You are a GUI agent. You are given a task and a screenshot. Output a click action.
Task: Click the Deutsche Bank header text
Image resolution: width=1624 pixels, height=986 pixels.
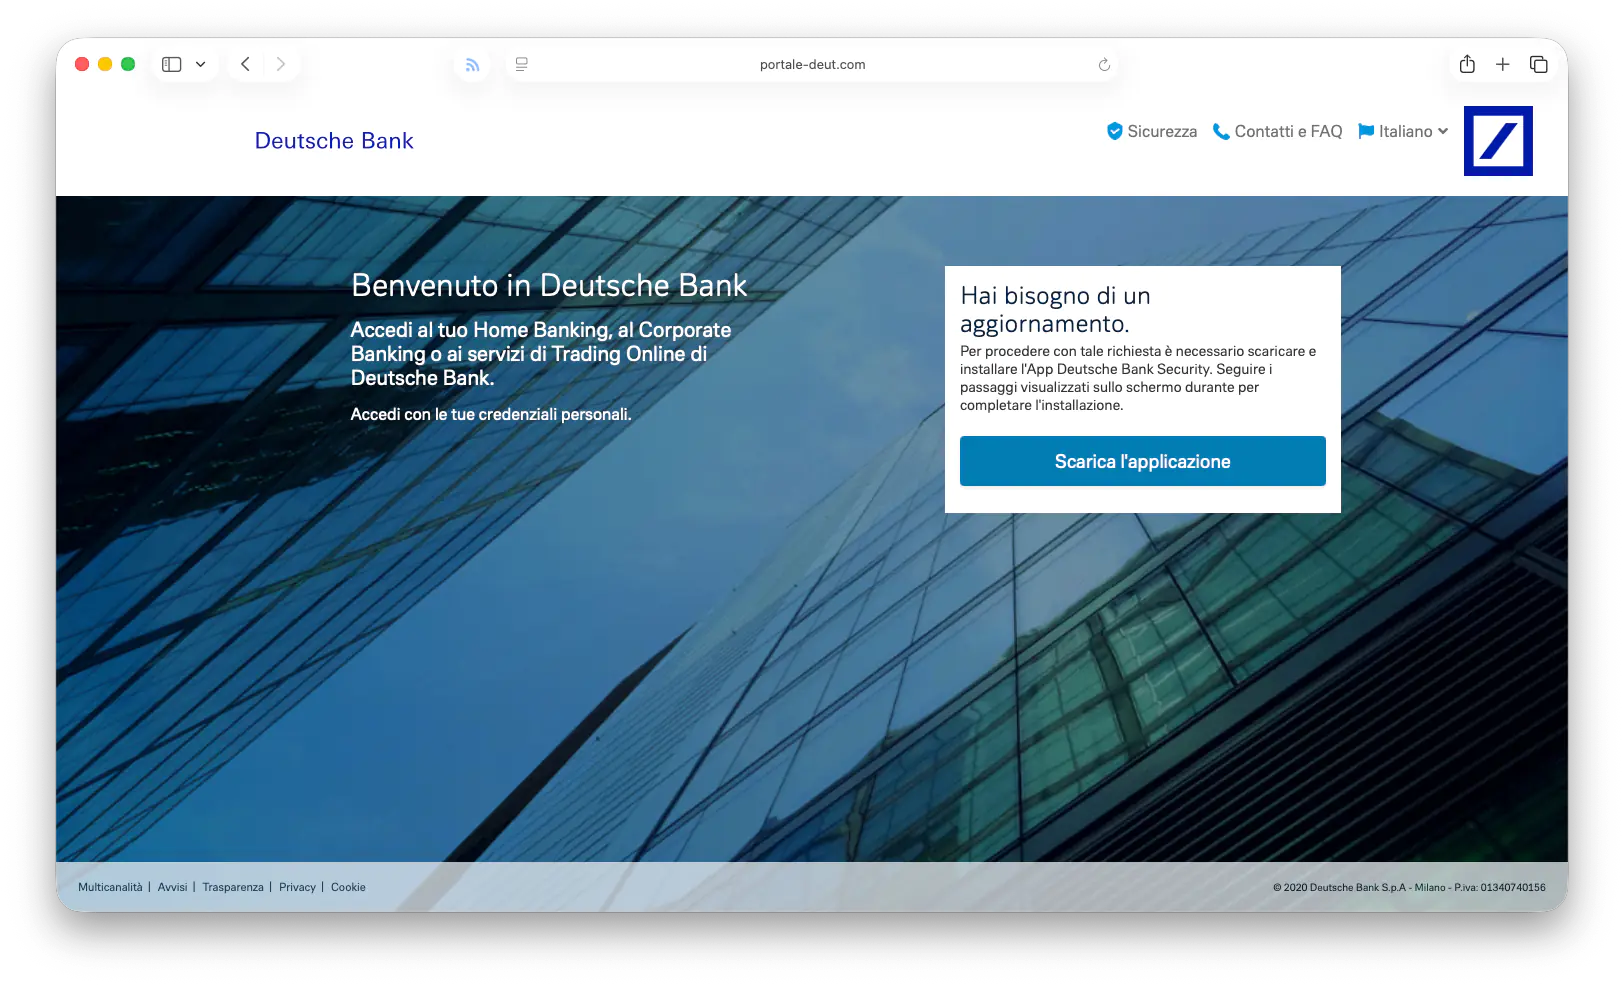334,141
